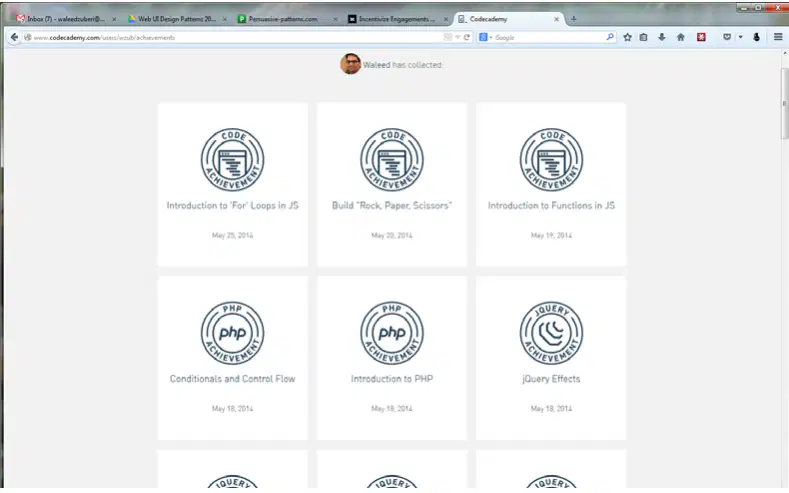Viewport: 789px width, 493px height.
Task: Click the Introduction to PHP badge
Action: tap(391, 333)
